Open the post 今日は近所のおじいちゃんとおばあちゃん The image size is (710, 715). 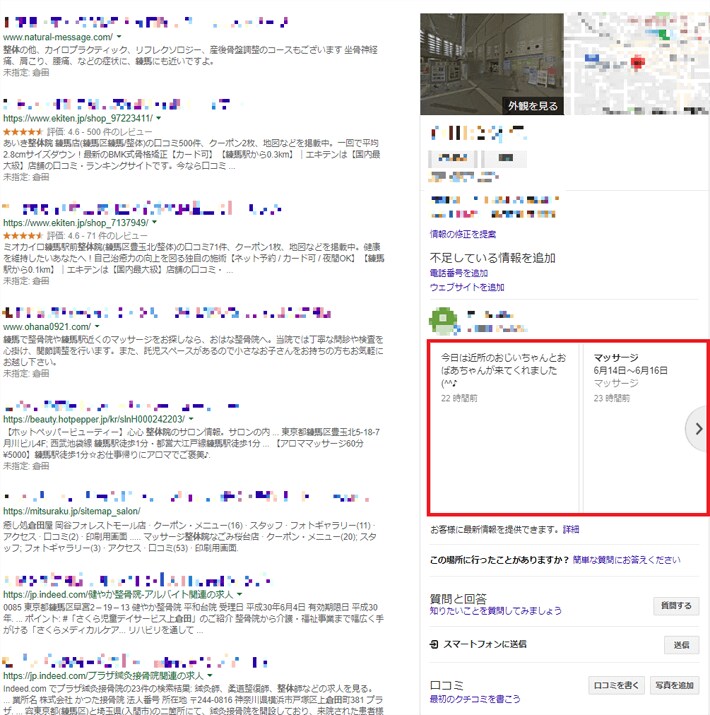point(503,427)
